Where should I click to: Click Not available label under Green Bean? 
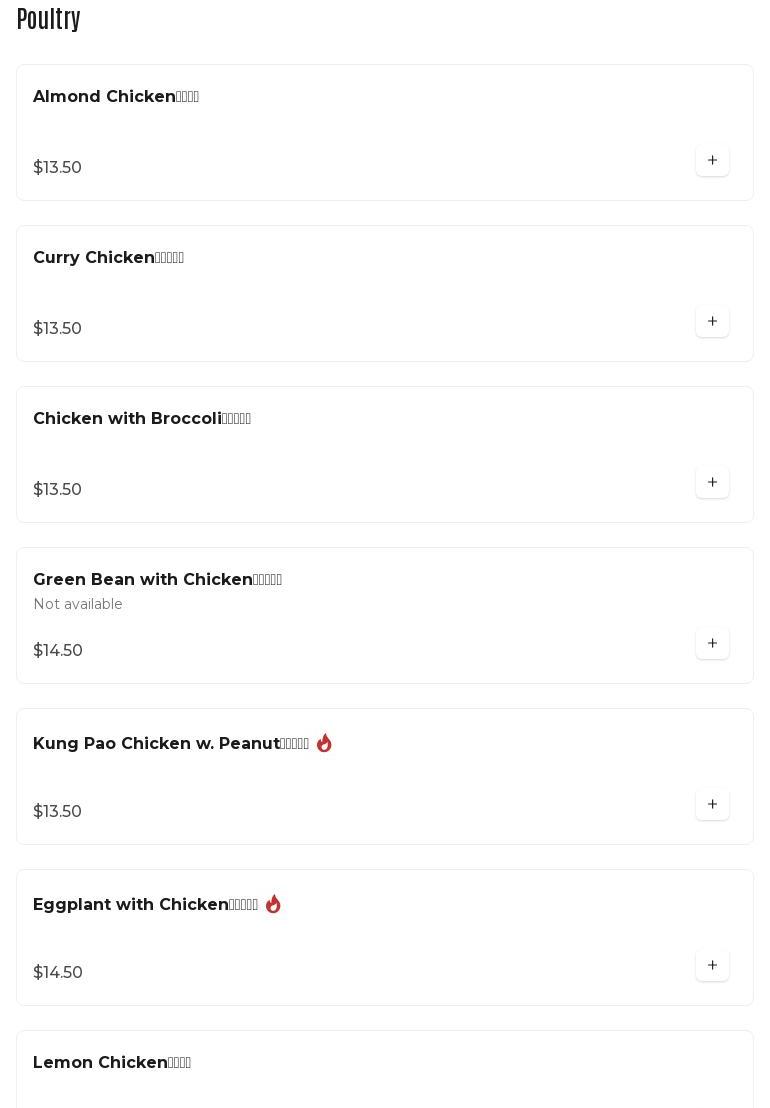78,604
